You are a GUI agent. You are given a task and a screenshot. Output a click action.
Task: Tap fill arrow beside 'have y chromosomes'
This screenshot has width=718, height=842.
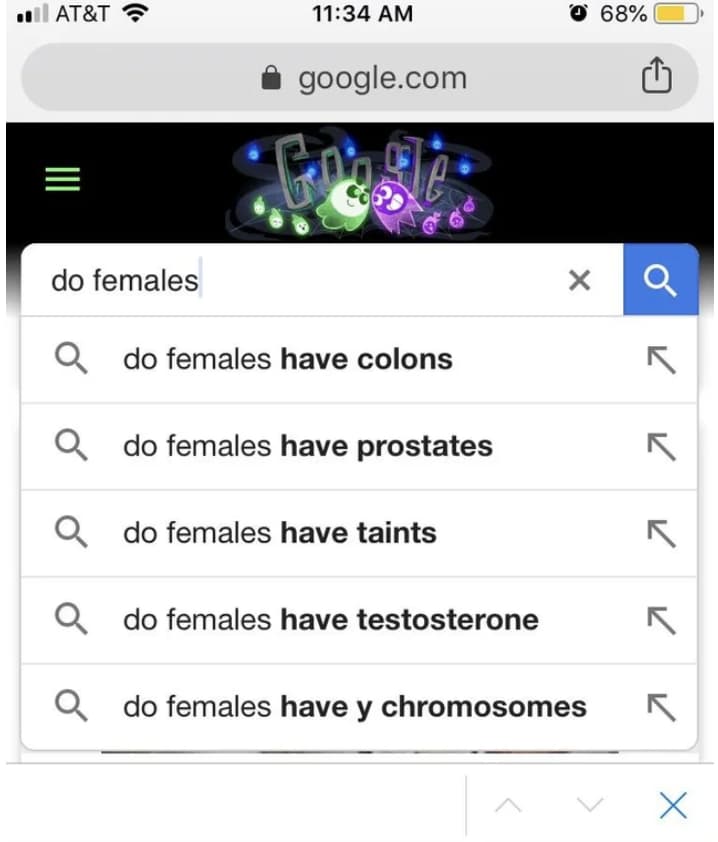click(x=661, y=707)
